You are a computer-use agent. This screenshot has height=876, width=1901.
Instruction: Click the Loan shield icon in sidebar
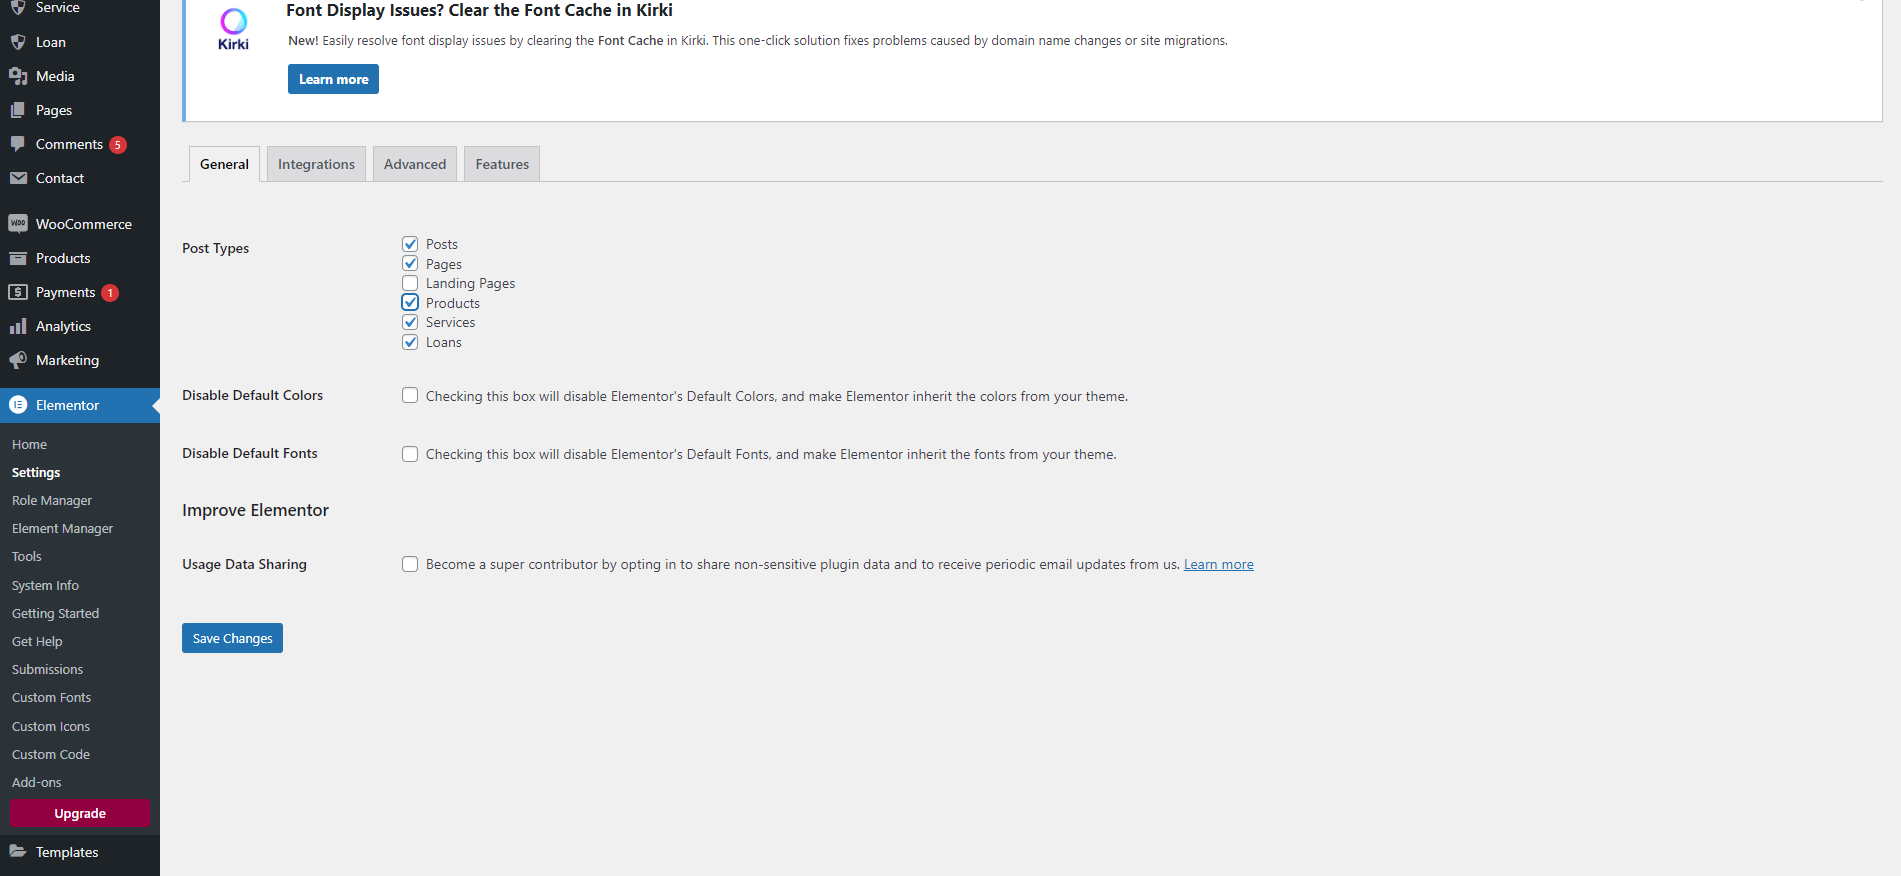(18, 42)
